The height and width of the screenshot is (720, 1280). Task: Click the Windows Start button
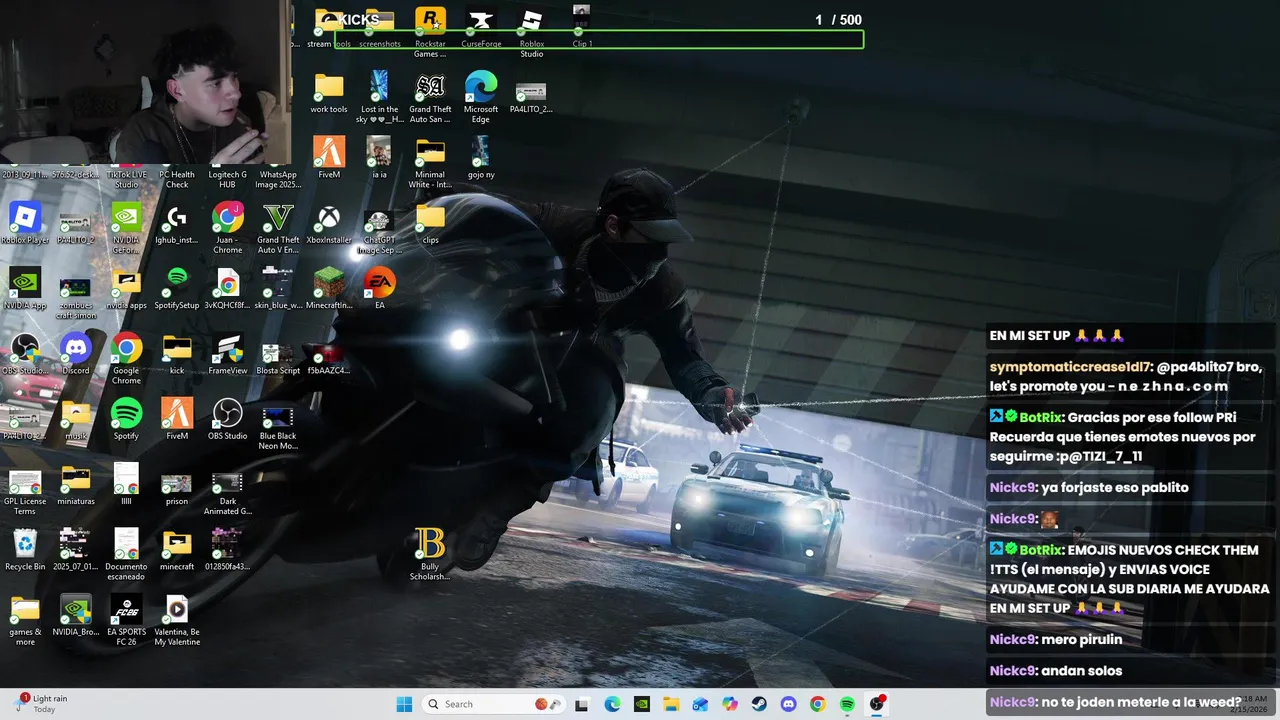click(404, 704)
